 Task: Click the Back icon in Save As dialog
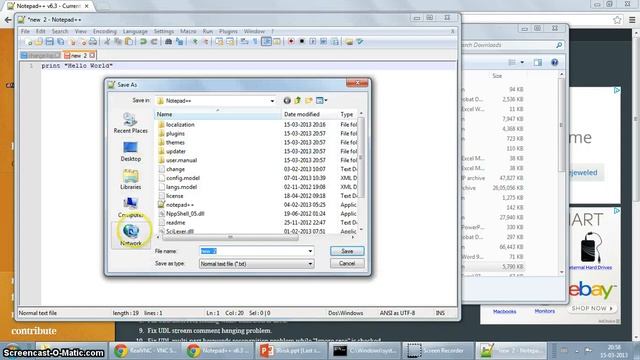287,100
